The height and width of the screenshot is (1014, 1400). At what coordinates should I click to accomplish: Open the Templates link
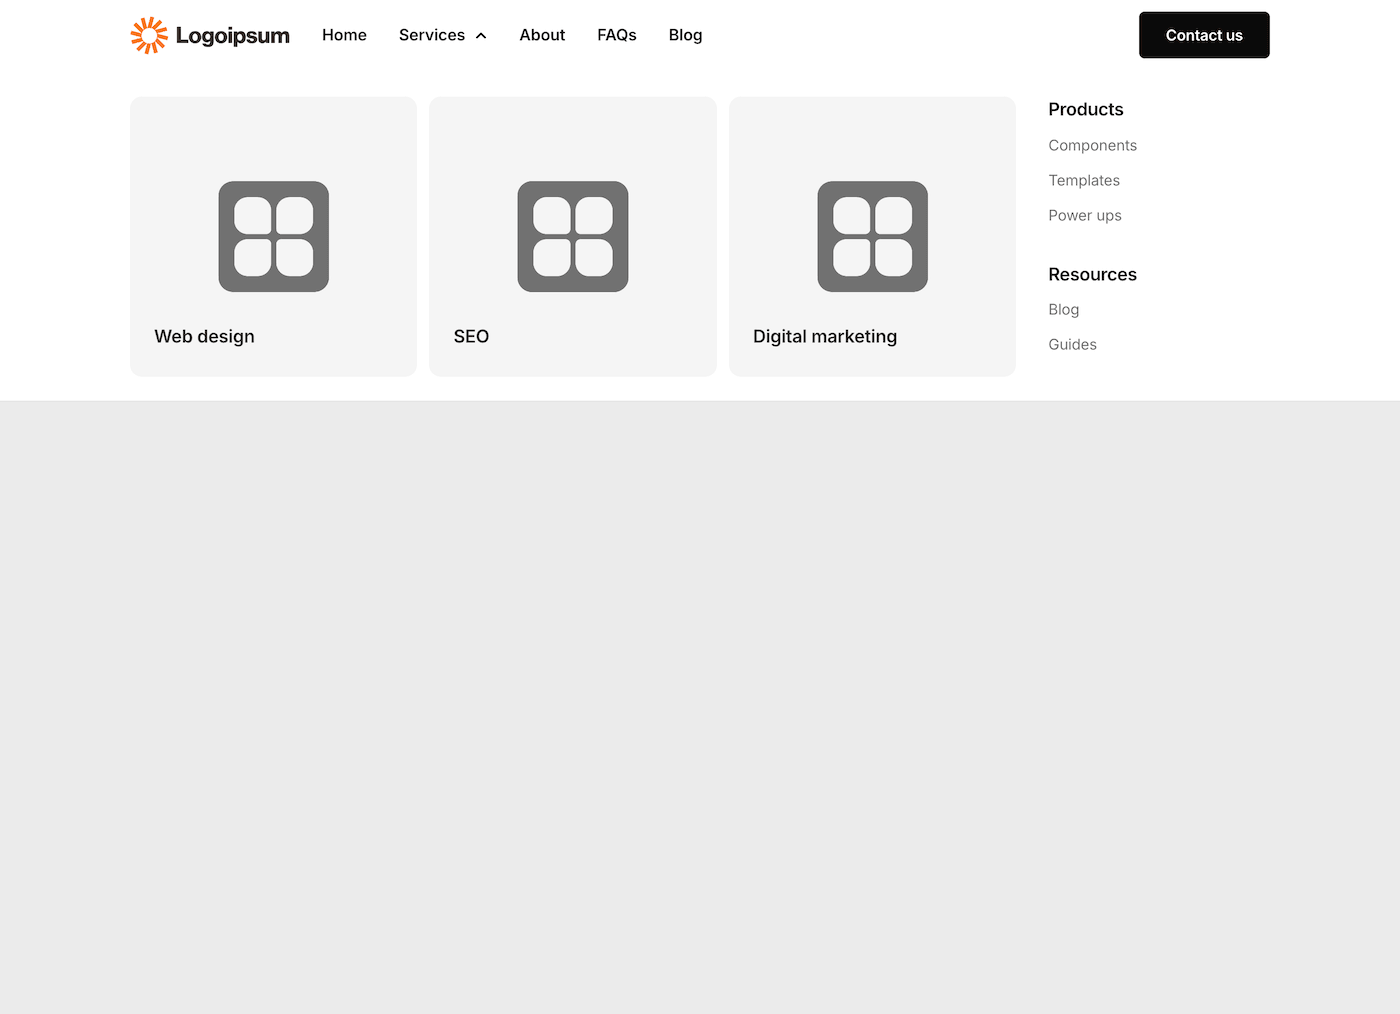pyautogui.click(x=1084, y=180)
